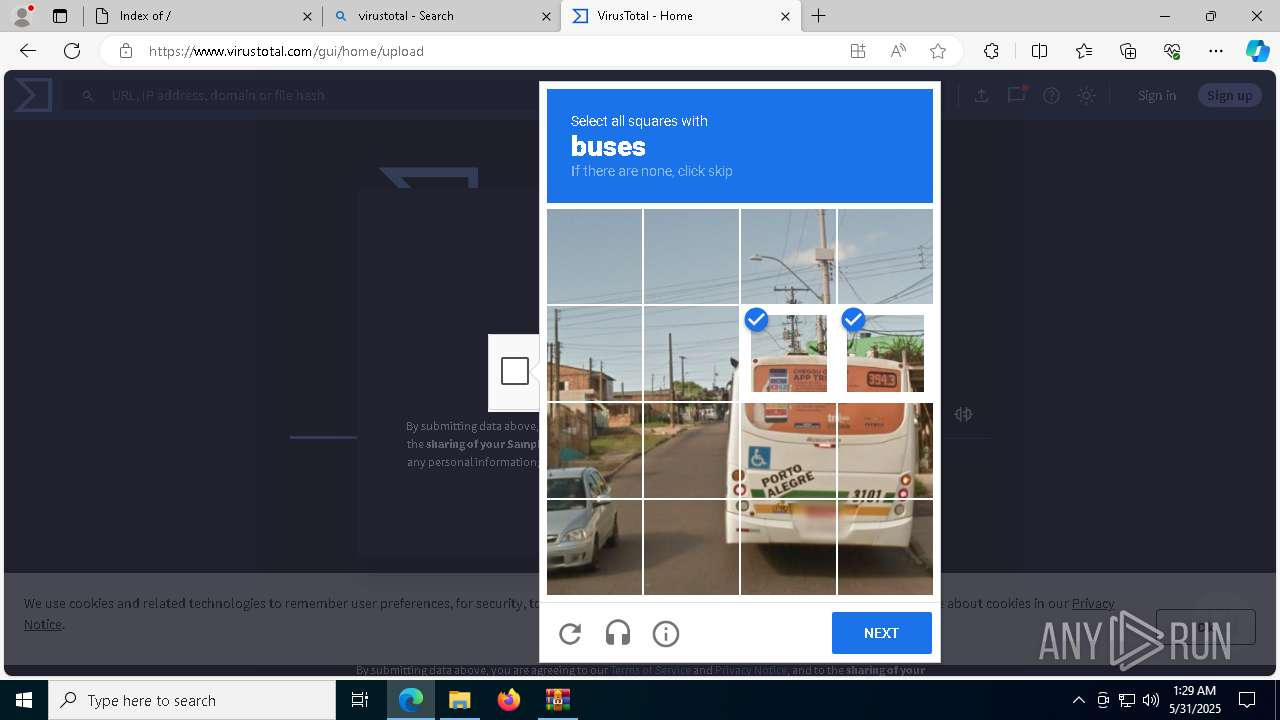The height and width of the screenshot is (720, 1280).
Task: Deselect the checked bus tile with 'APP' sign
Action: pyautogui.click(x=788, y=353)
